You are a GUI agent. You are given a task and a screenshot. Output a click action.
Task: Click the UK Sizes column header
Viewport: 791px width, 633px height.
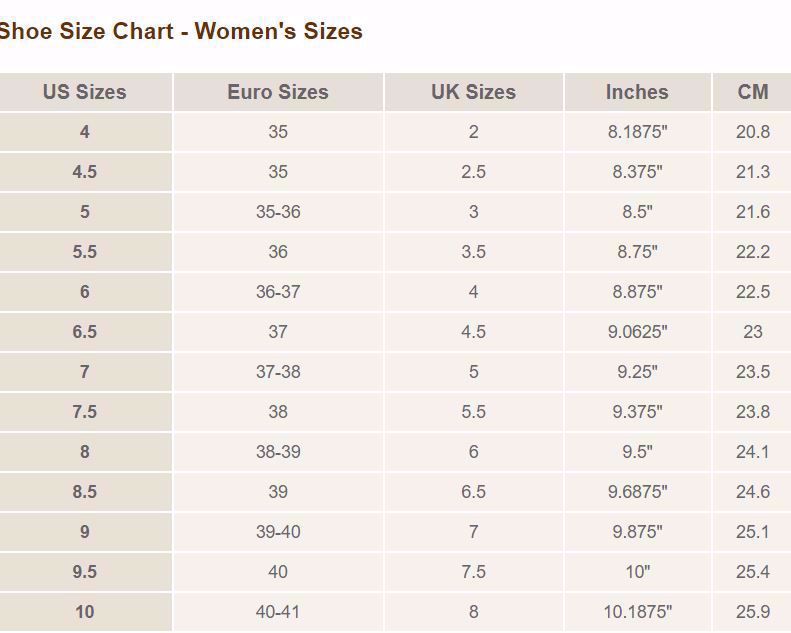(473, 92)
